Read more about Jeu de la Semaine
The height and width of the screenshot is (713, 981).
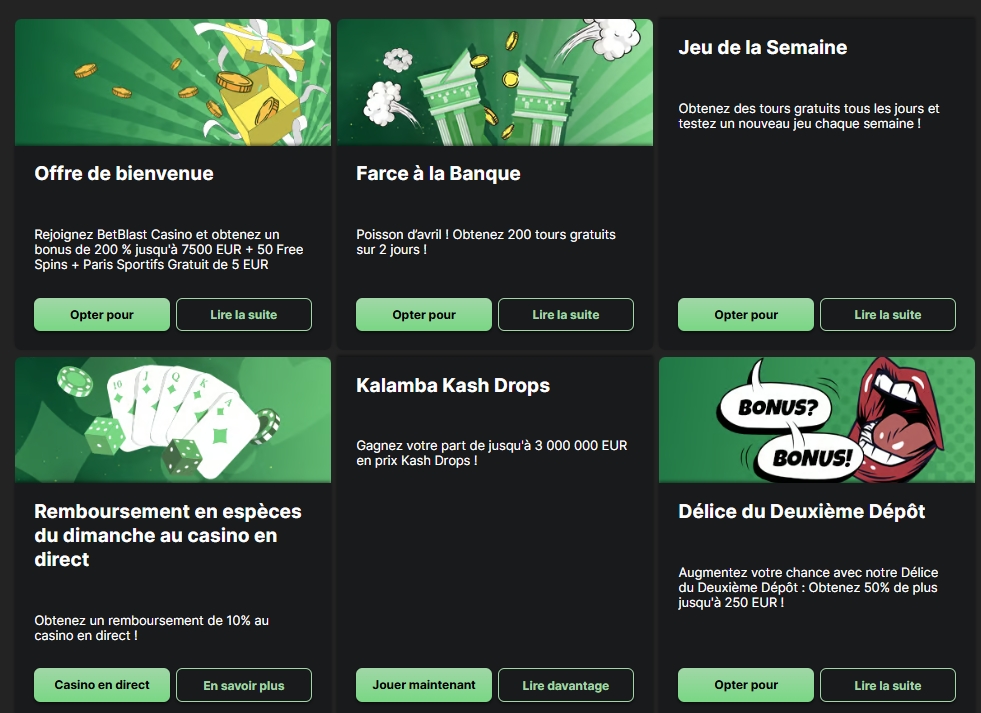[888, 315]
